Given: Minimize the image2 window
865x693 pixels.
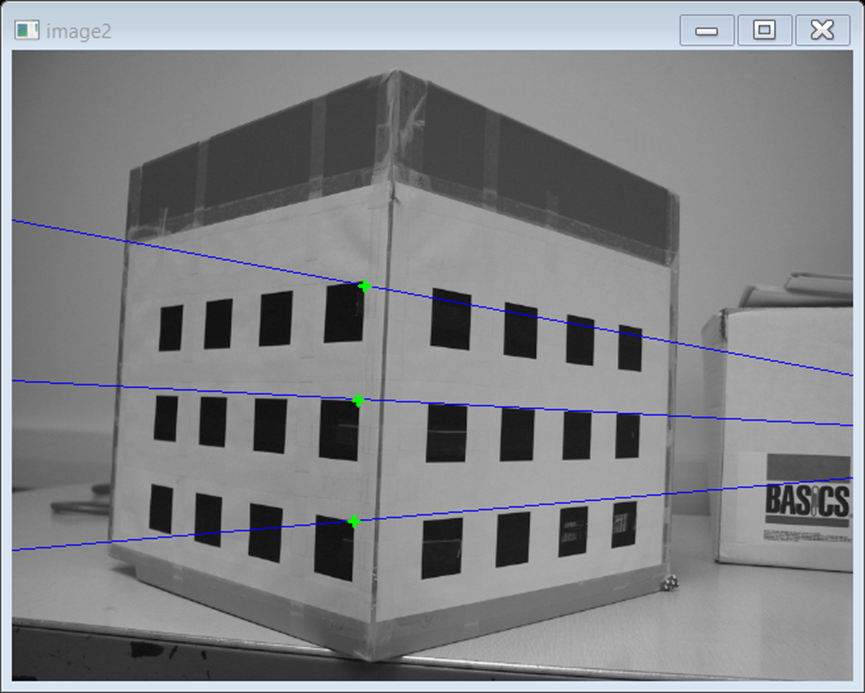Looking at the screenshot, I should coord(708,30).
